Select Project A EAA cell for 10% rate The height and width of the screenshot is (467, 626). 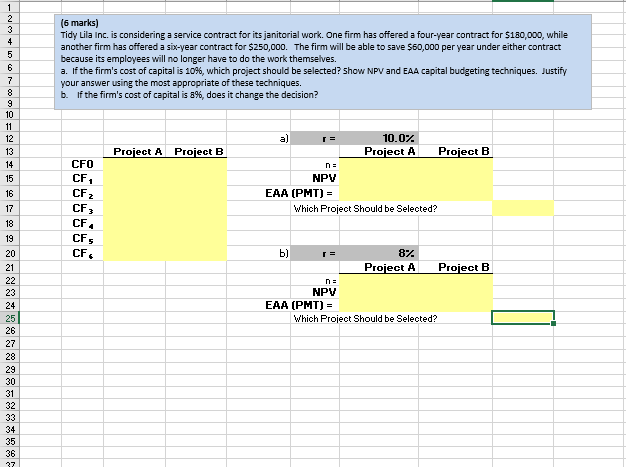[379, 194]
